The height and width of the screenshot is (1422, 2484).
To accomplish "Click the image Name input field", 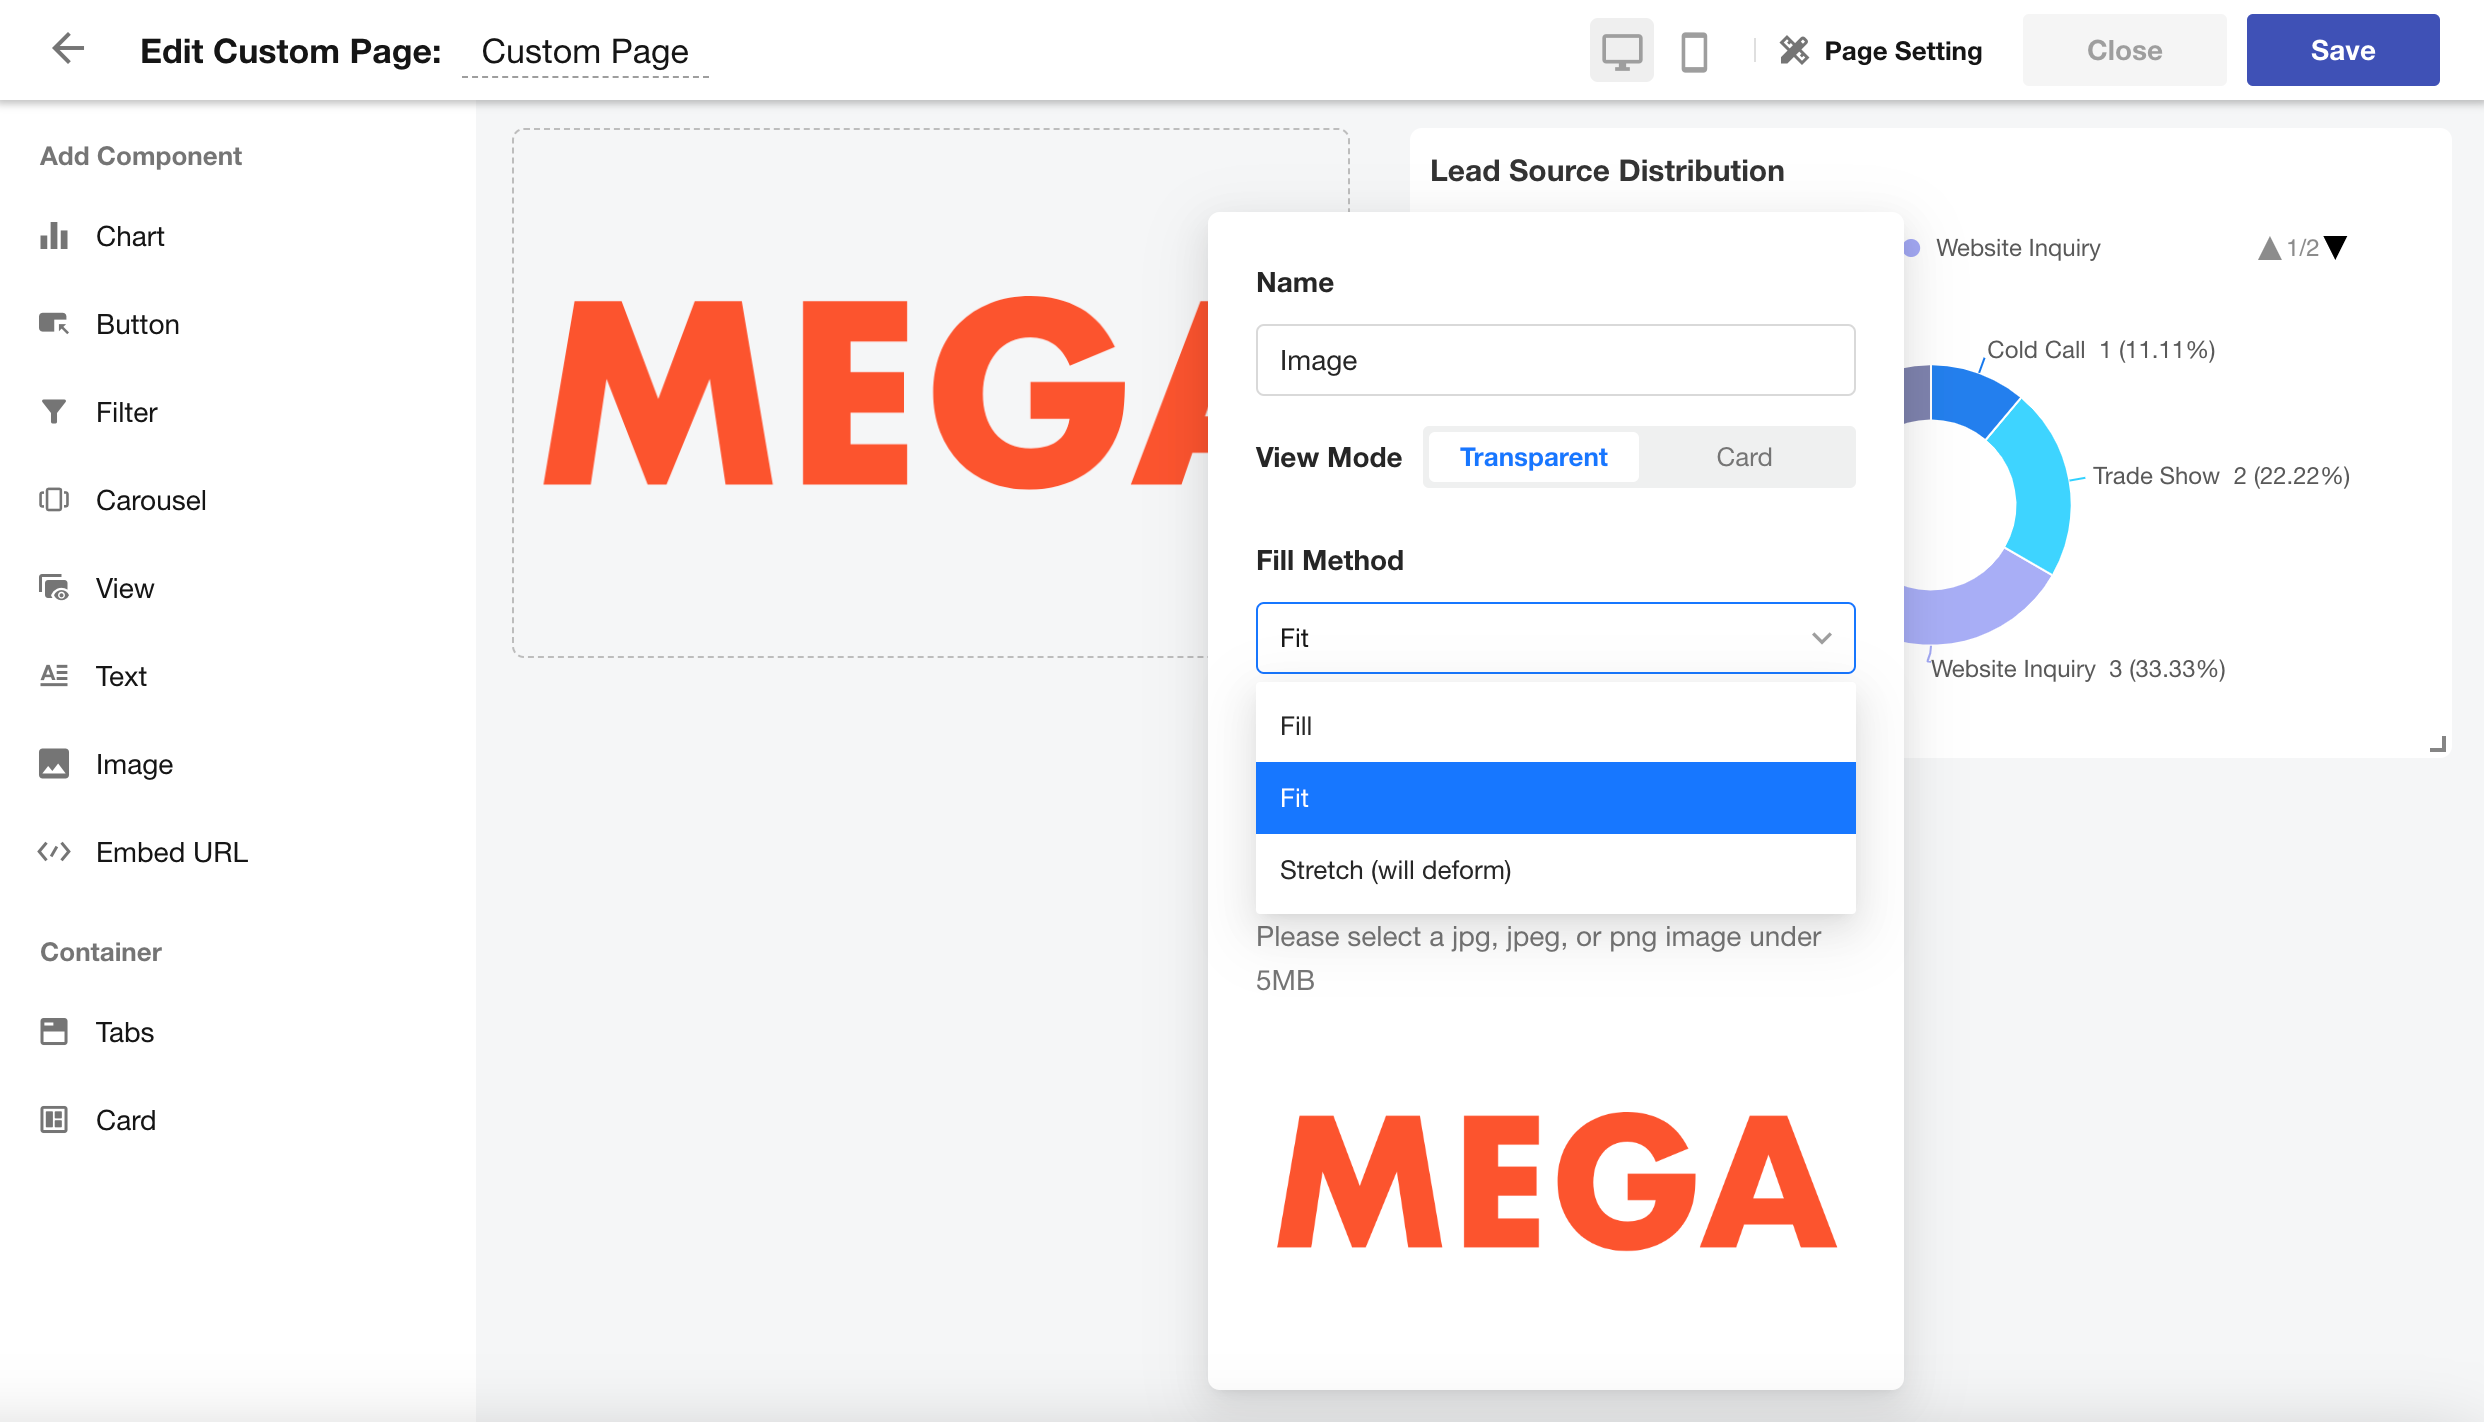I will click(x=1555, y=361).
